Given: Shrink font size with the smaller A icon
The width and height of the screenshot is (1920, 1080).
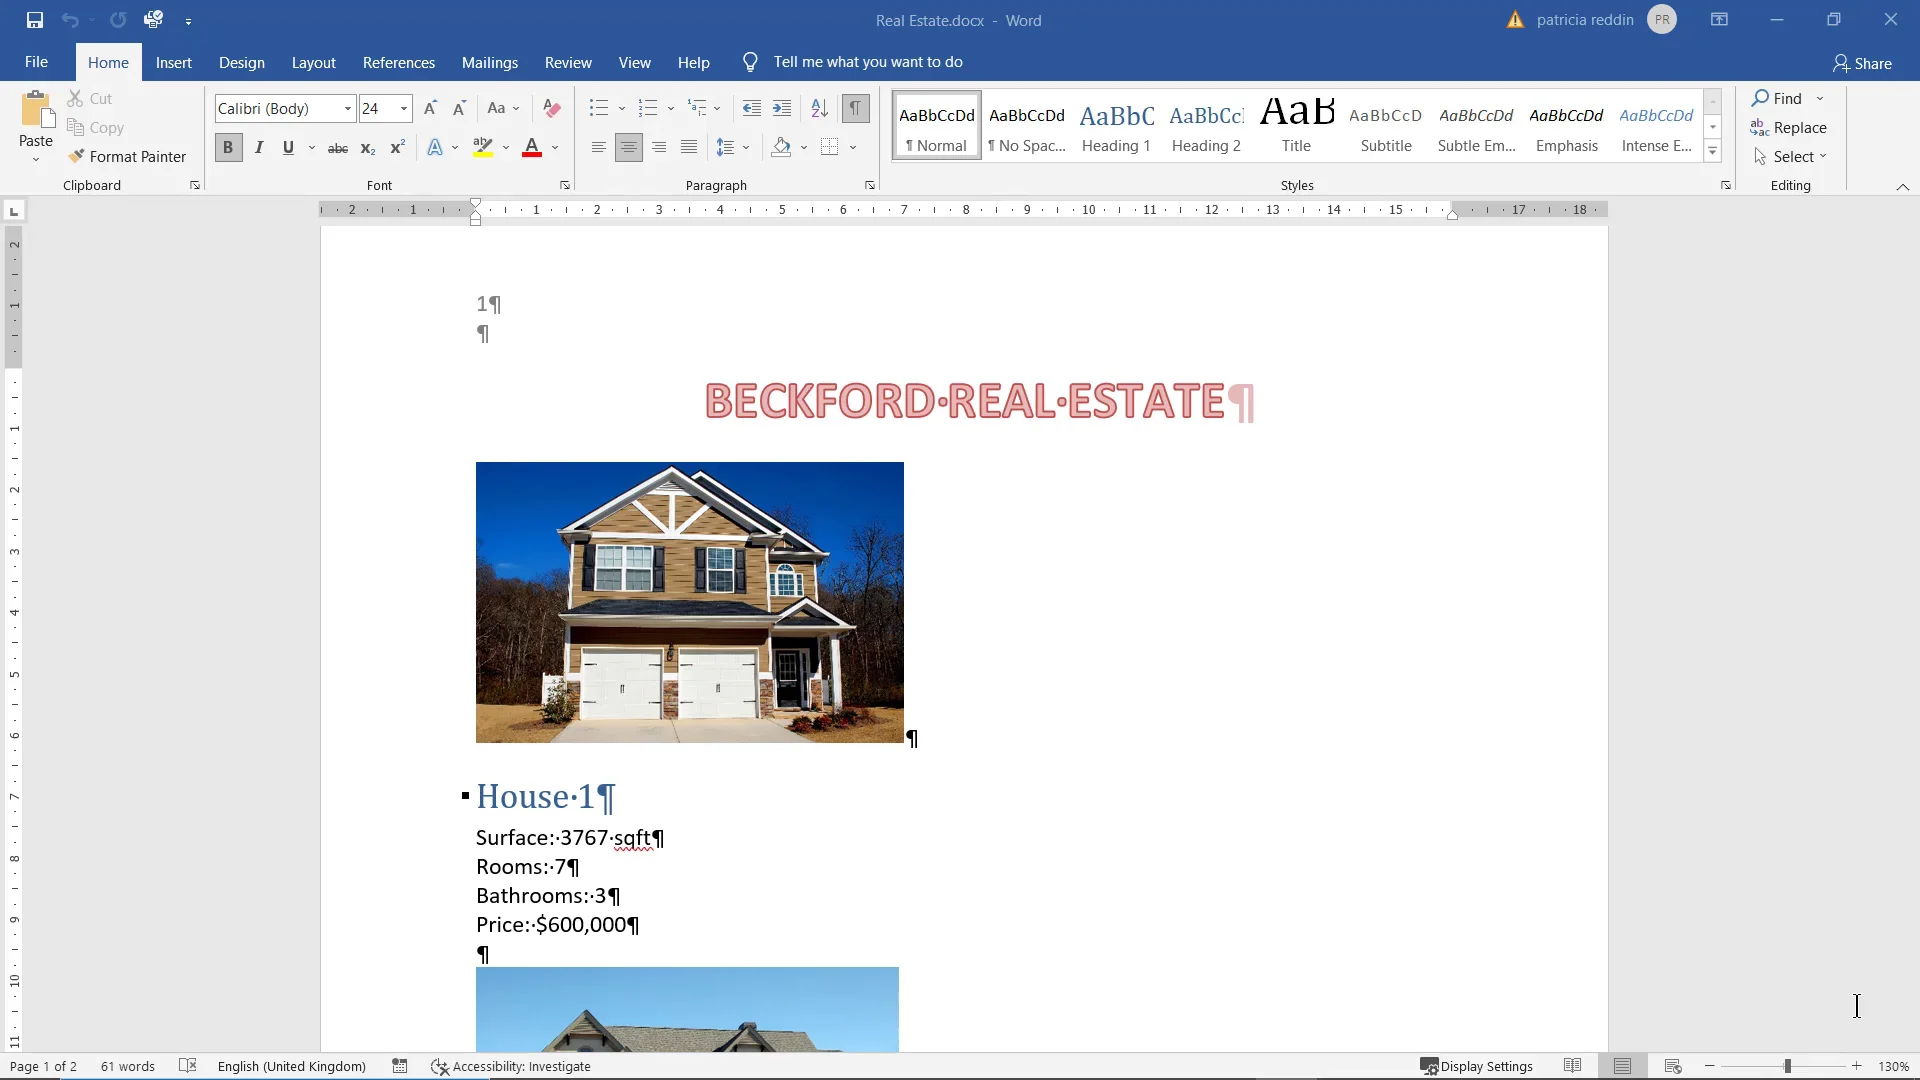Looking at the screenshot, I should click(459, 108).
